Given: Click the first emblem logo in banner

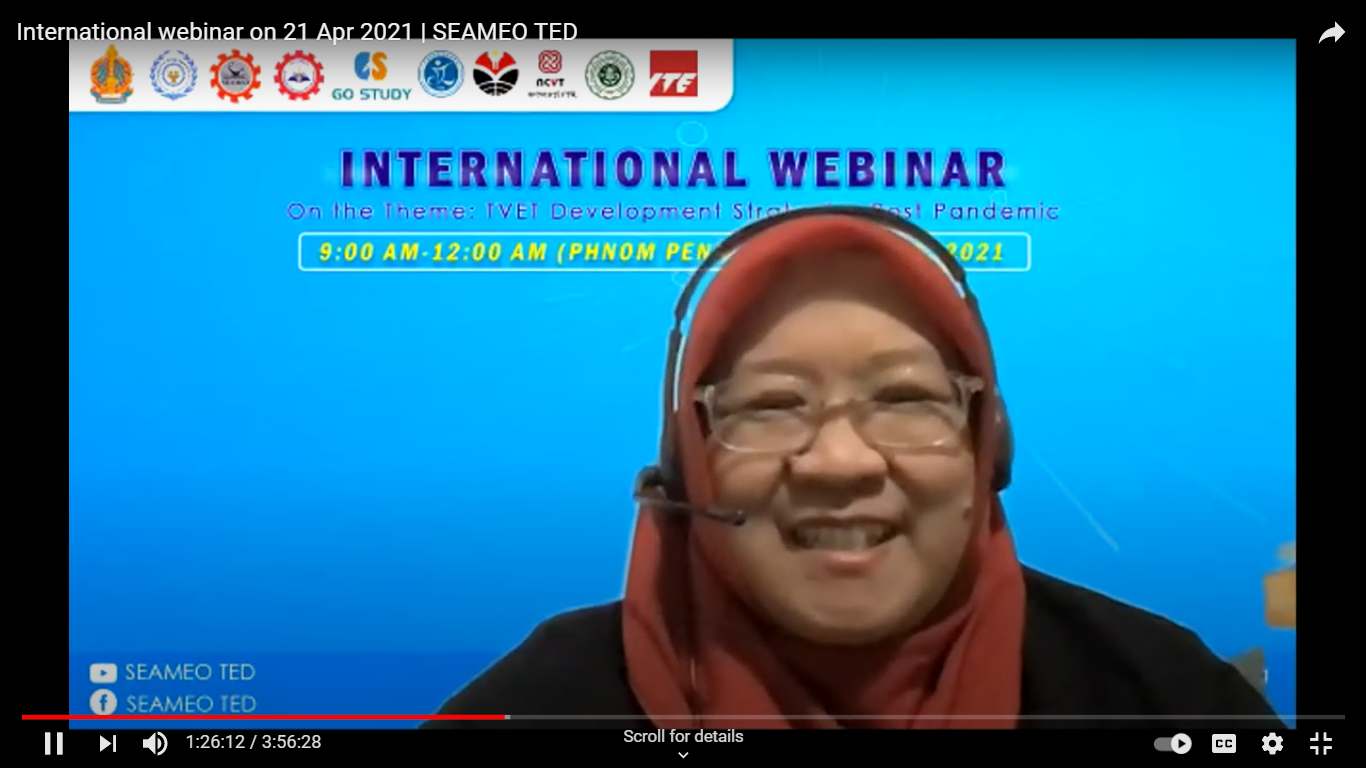Looking at the screenshot, I should point(111,75).
